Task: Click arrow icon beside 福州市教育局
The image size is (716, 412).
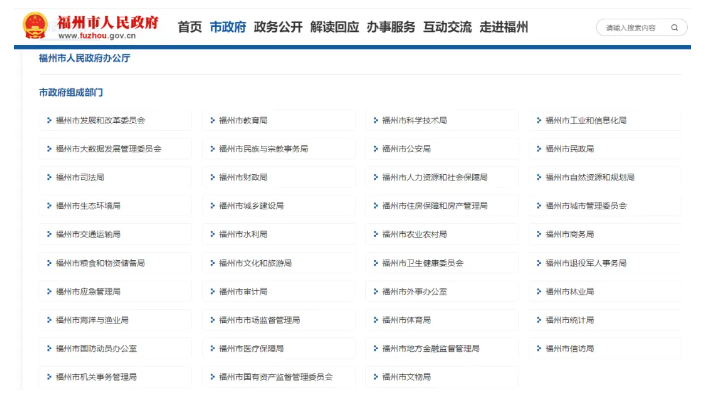Action: [212, 121]
